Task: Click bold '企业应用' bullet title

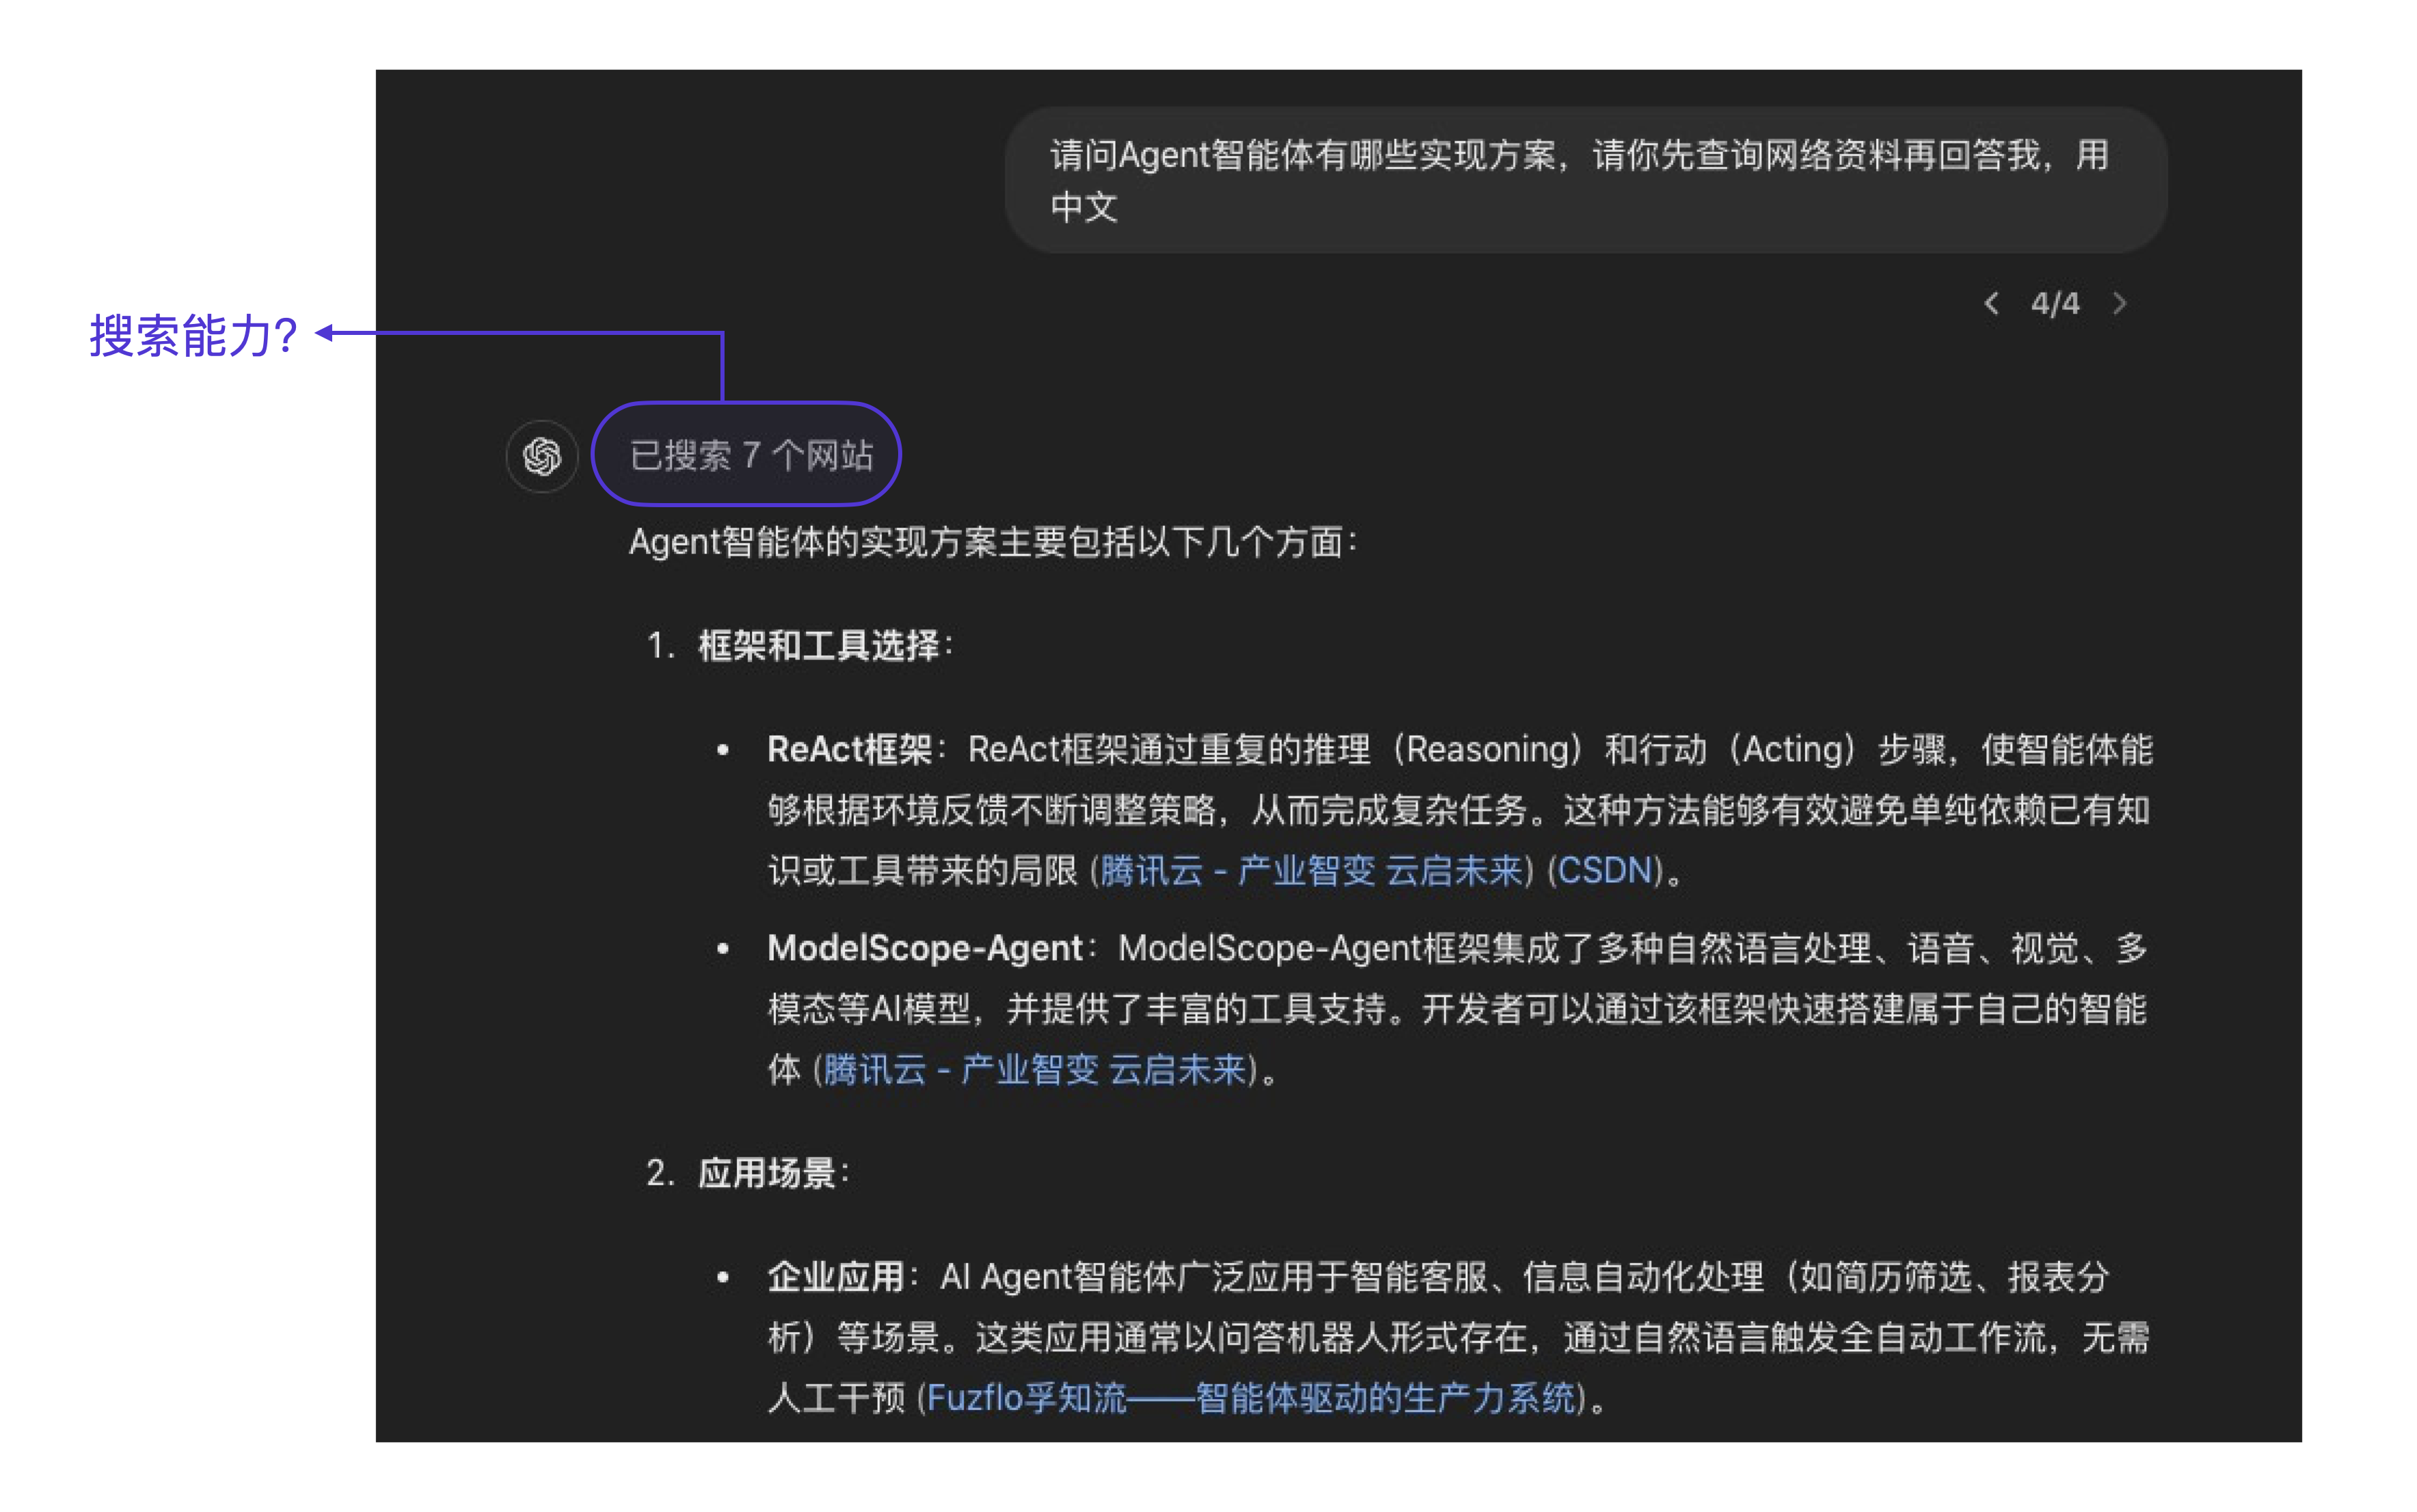Action: (836, 1276)
